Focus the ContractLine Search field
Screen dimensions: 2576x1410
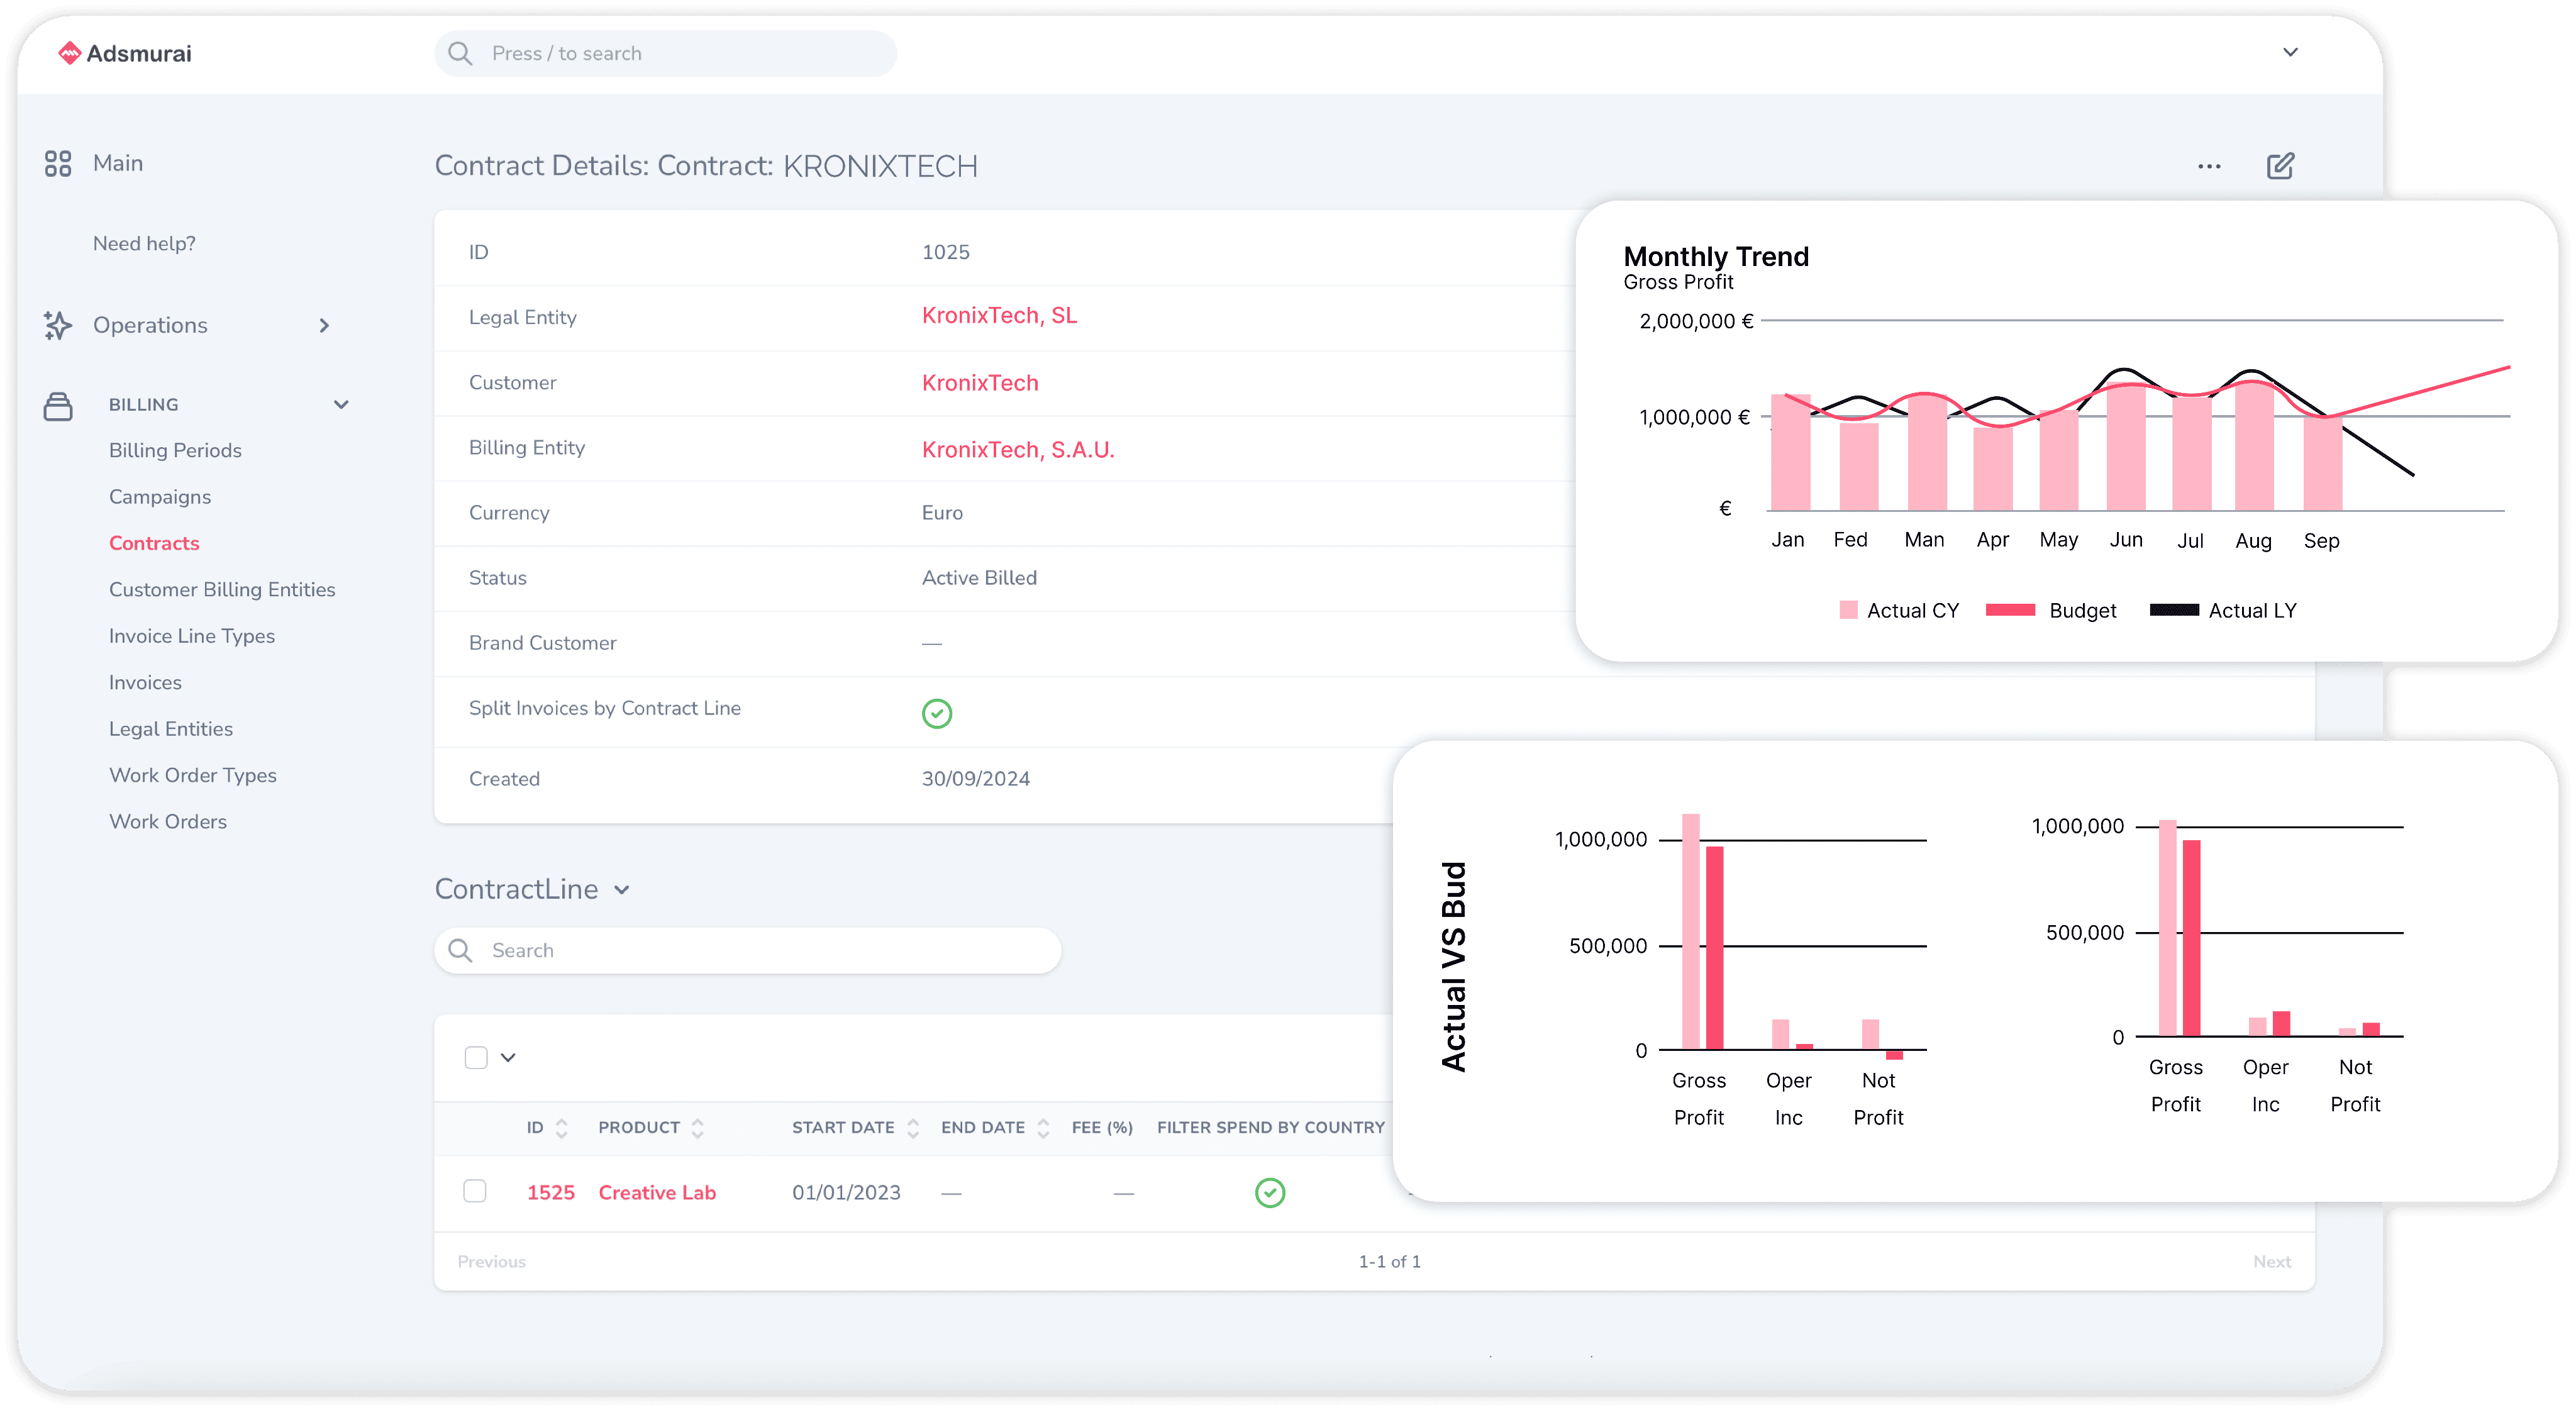(x=747, y=950)
